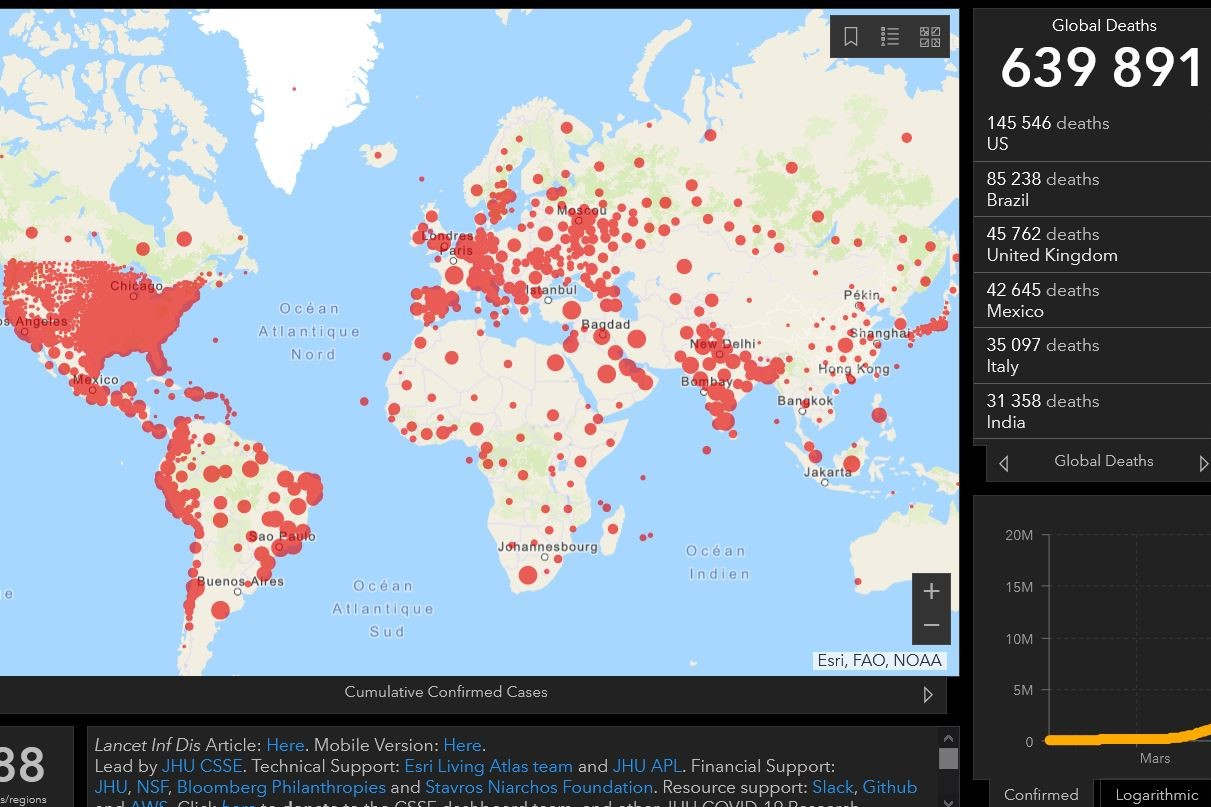The image size is (1211, 807).
Task: Open the basemap gallery grid icon
Action: [930, 37]
